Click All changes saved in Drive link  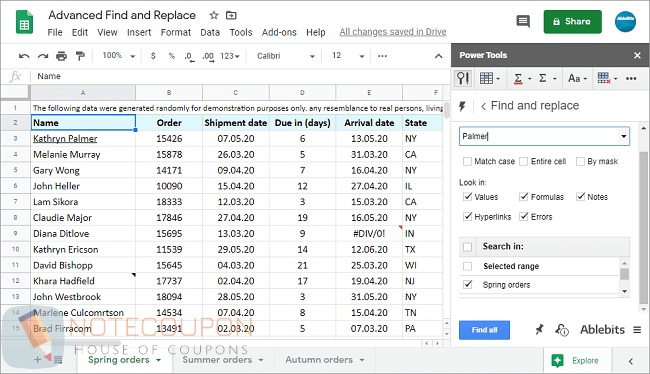pyautogui.click(x=393, y=32)
